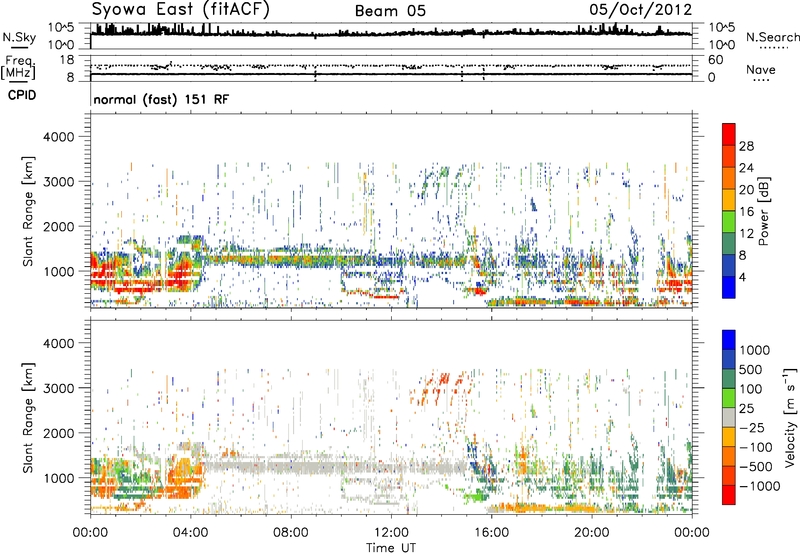Click the power panel 'Slant Range [km]' label

(x=28, y=211)
